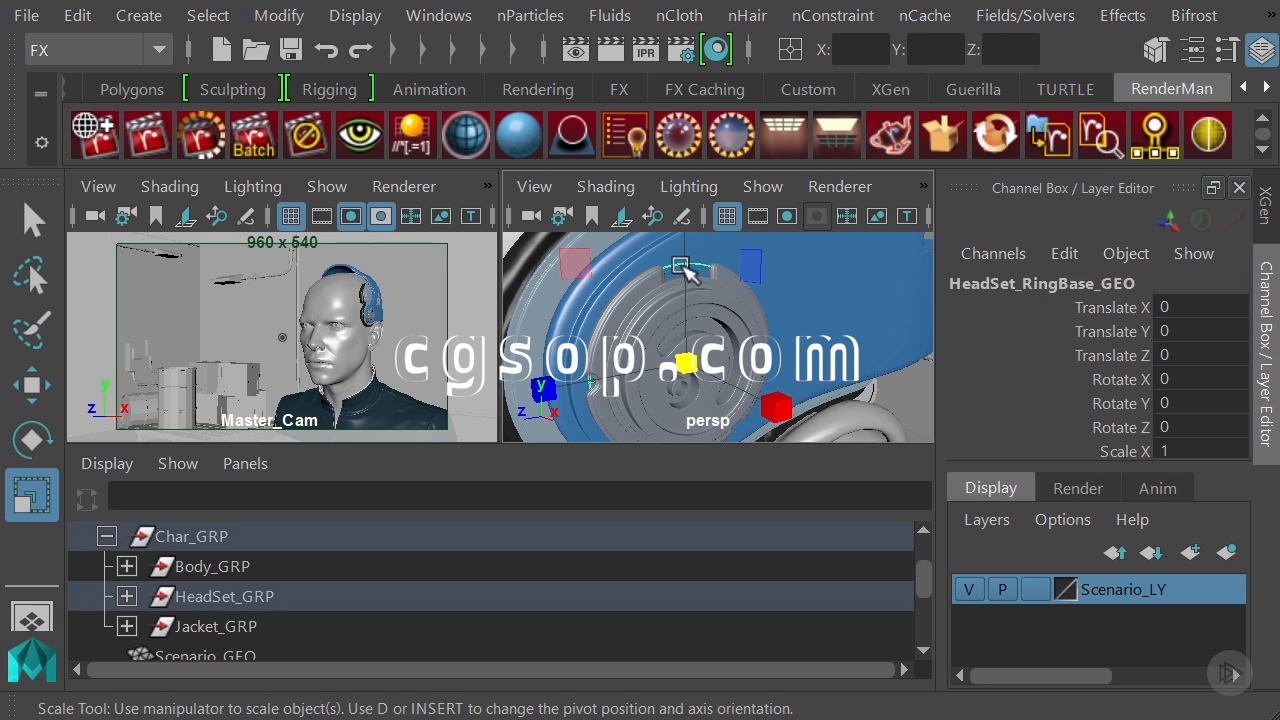Open the Render tab in Layer Editor

[x=1078, y=488]
